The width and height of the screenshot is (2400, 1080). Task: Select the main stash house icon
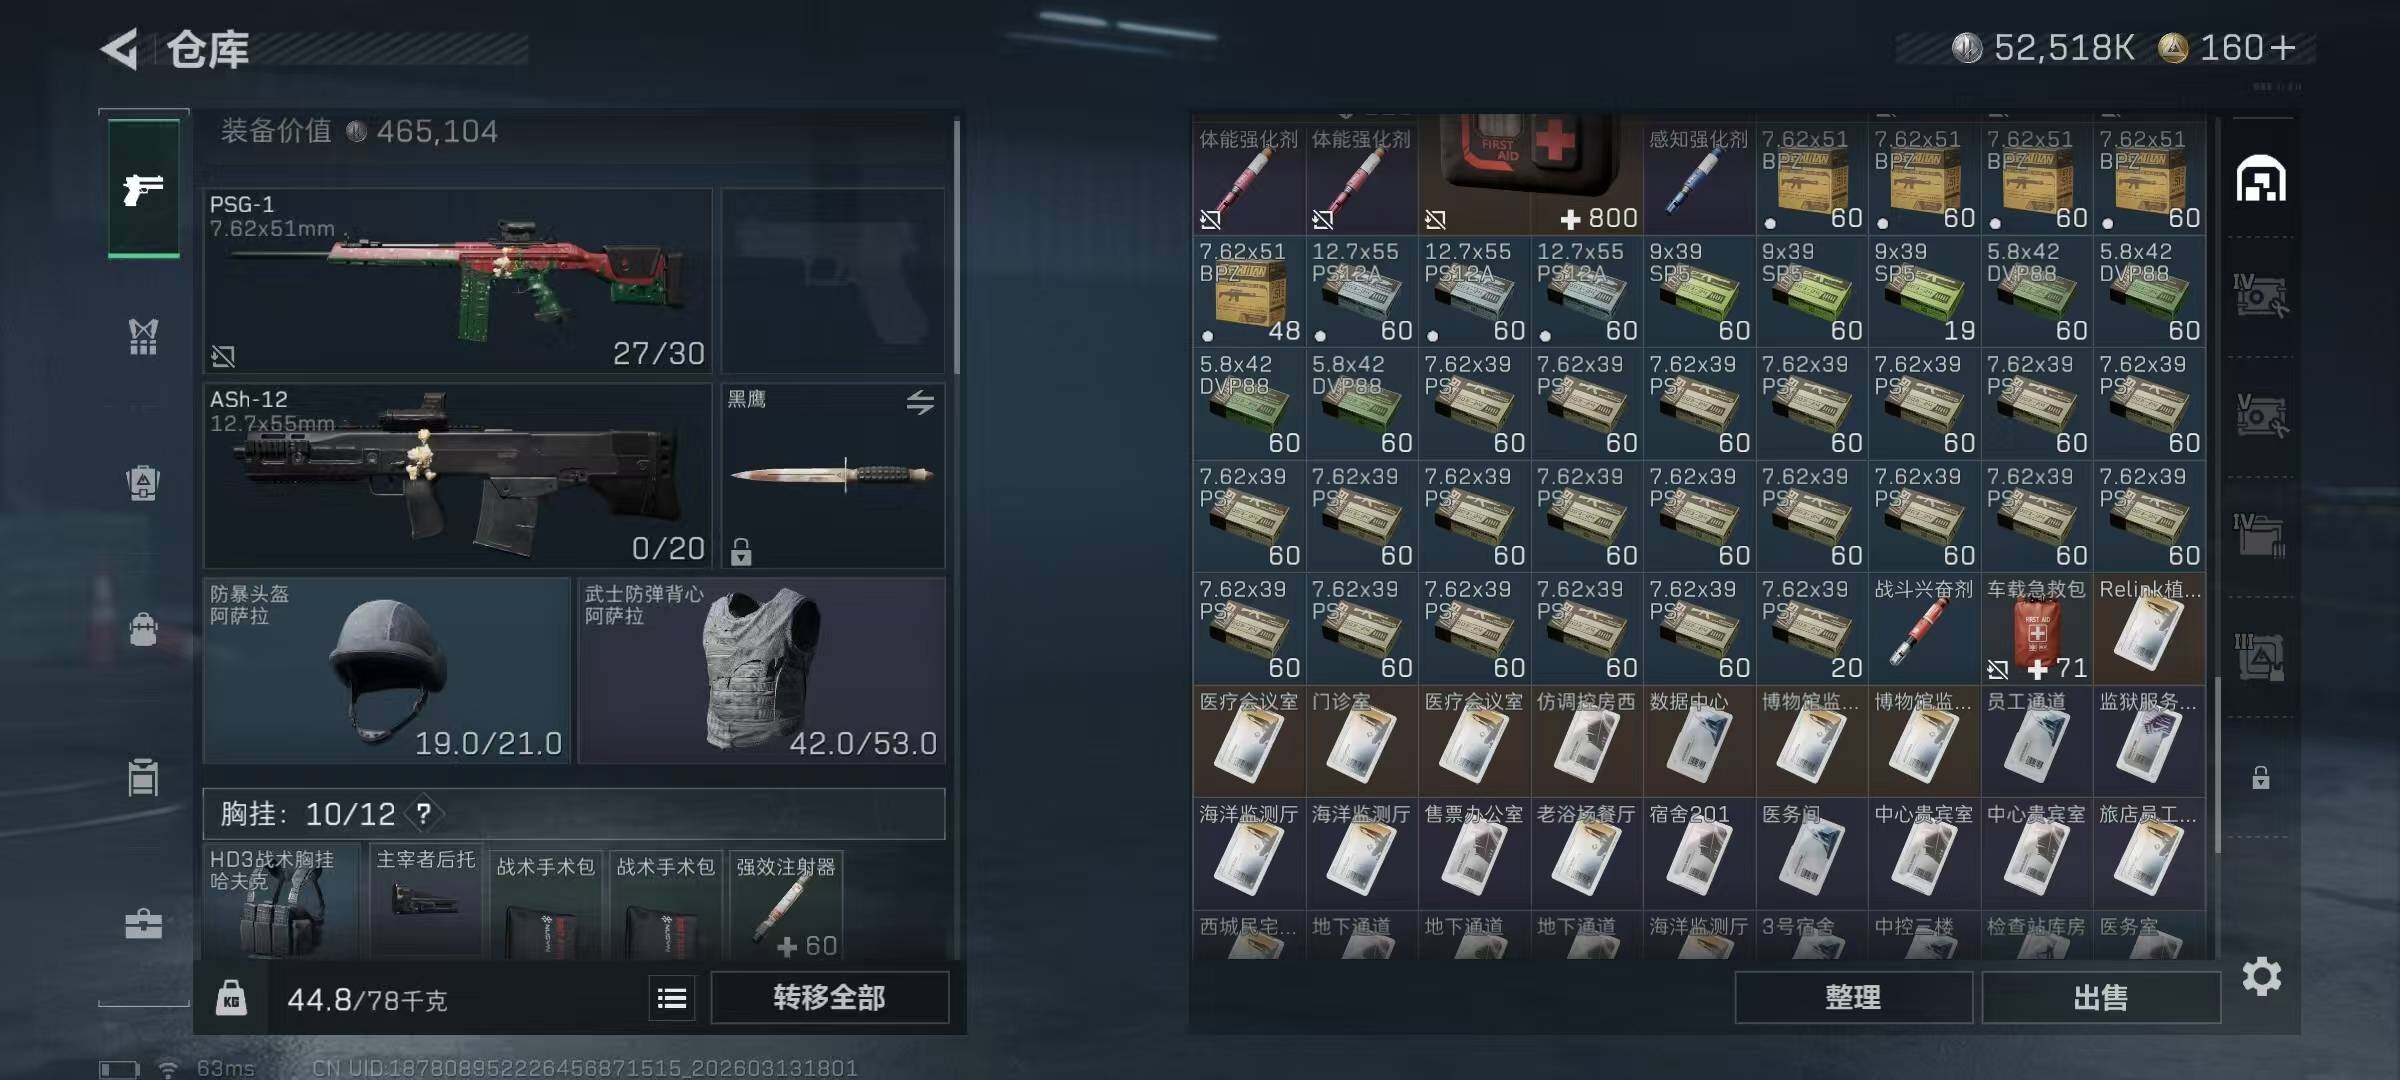tap(2261, 180)
